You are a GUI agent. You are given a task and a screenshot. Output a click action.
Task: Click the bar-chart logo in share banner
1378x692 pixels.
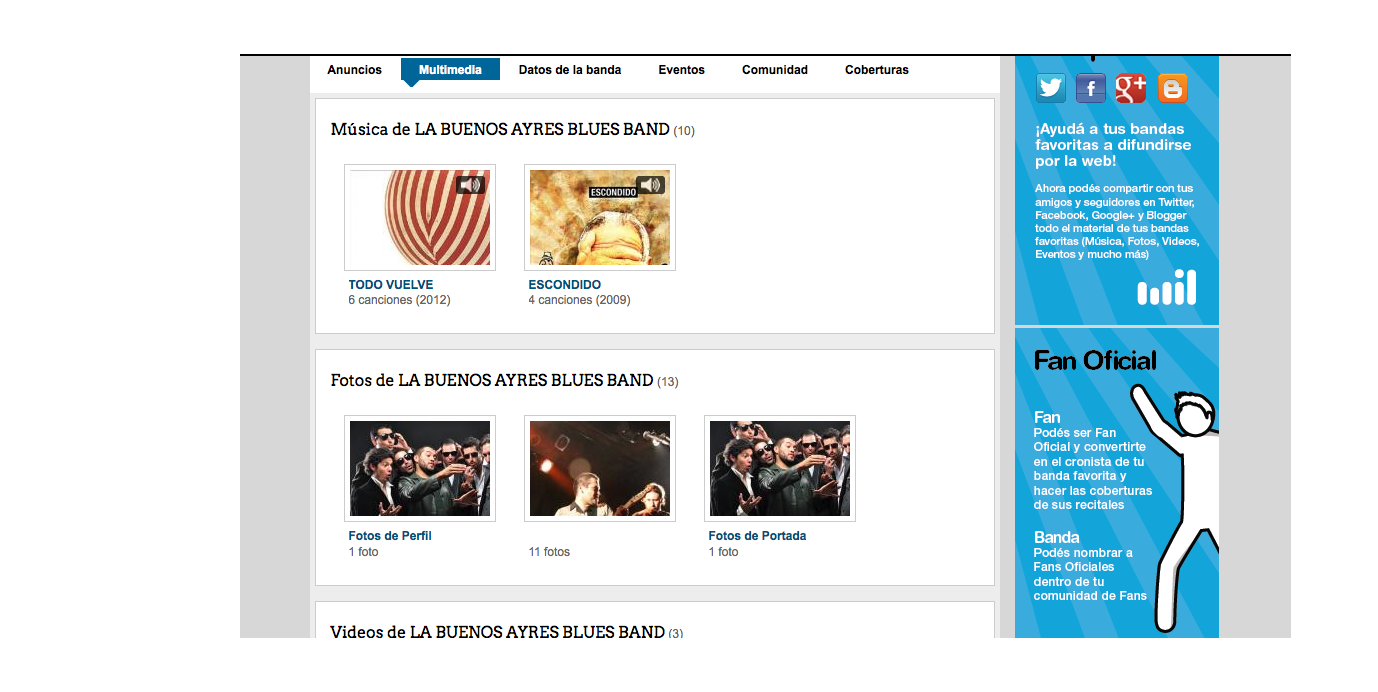pos(1166,287)
